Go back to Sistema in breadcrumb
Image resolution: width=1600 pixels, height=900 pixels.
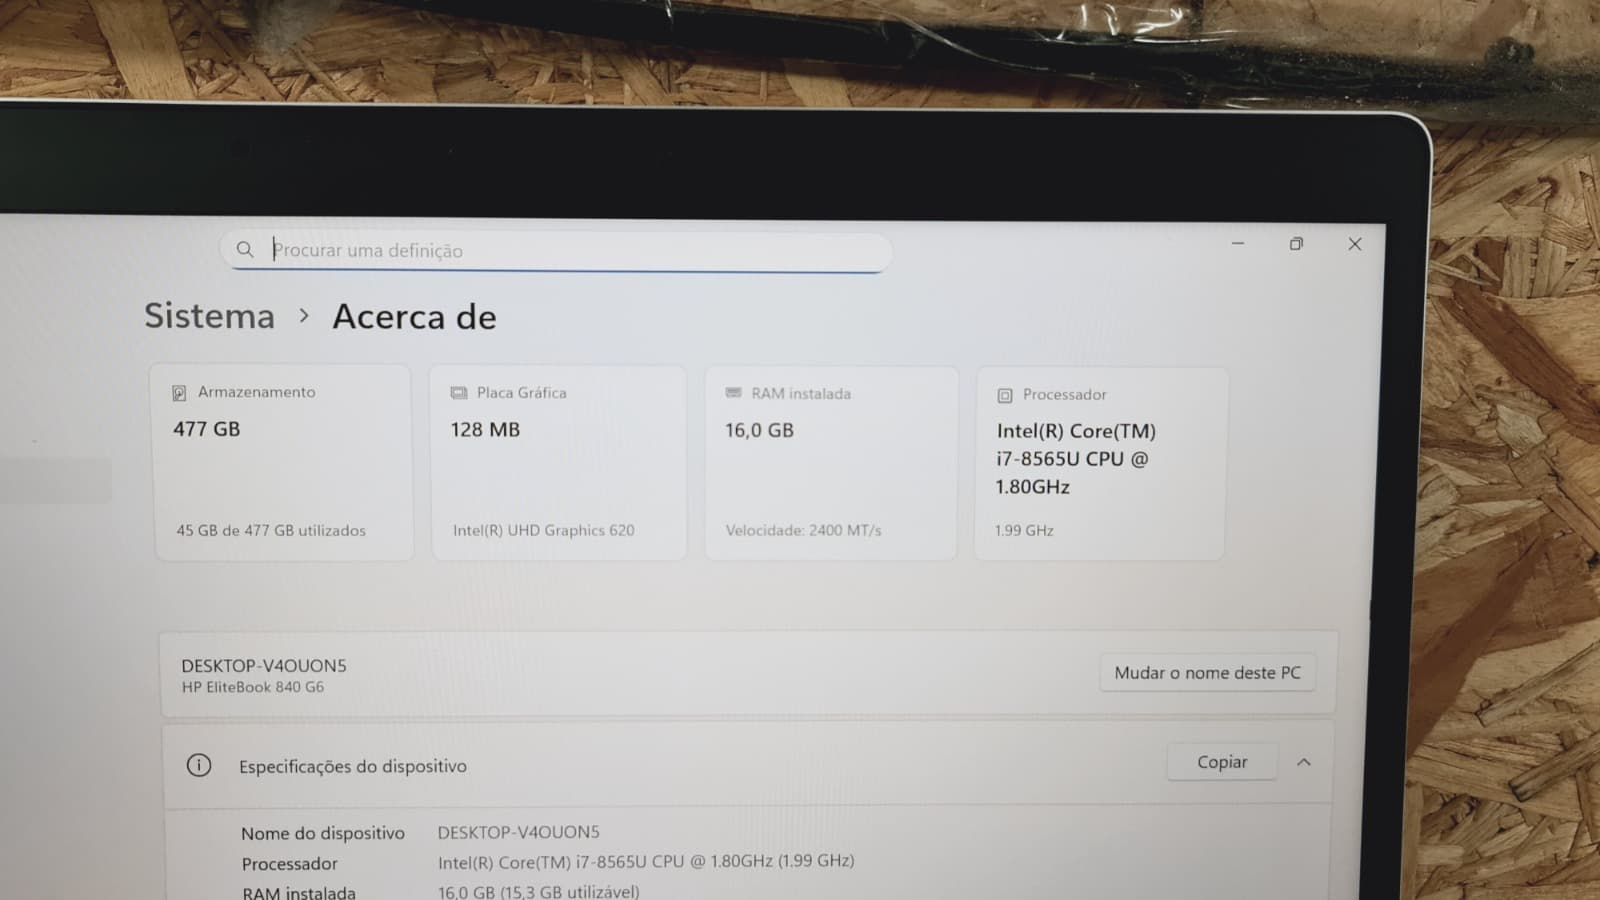pos(209,315)
